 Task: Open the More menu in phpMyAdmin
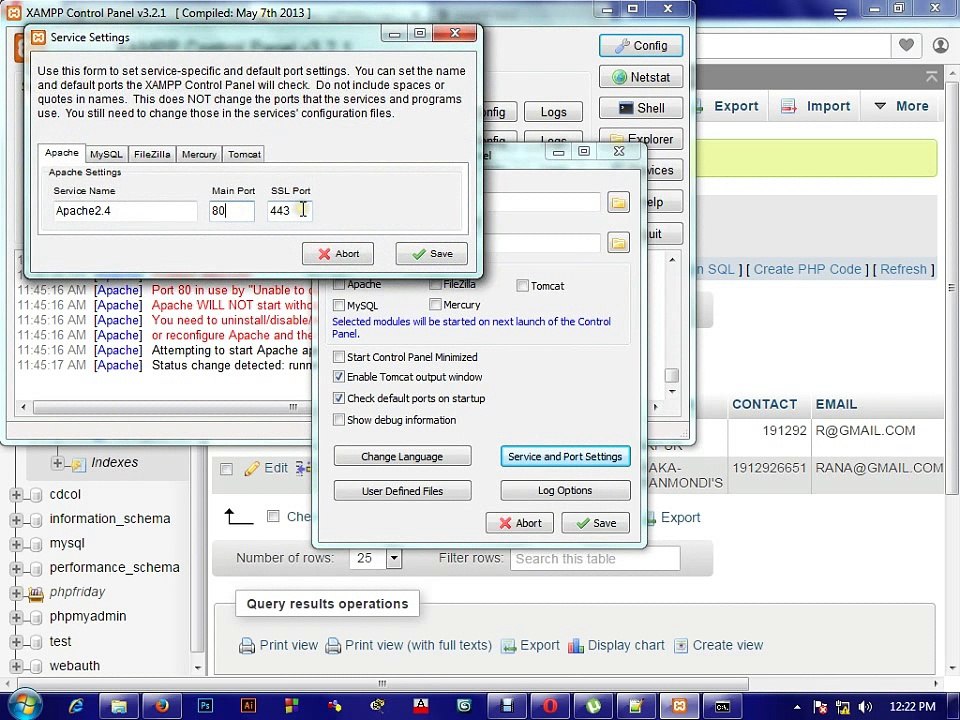(x=901, y=106)
